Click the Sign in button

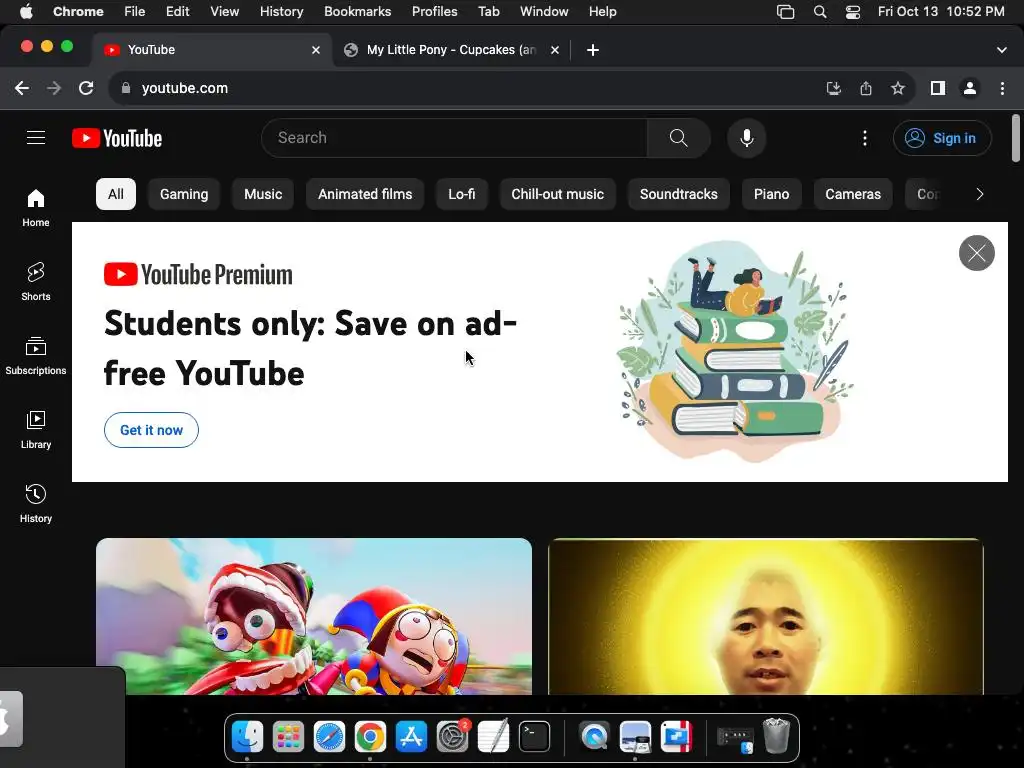[942, 138]
